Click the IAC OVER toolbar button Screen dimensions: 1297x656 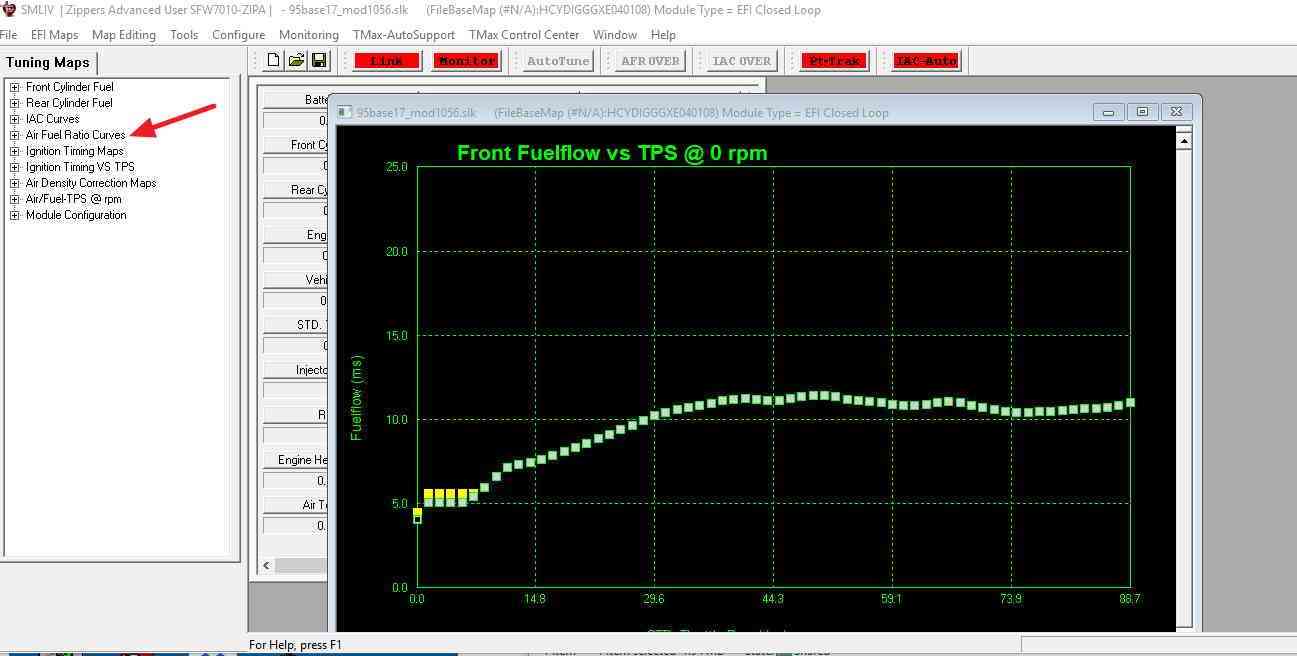click(x=741, y=61)
